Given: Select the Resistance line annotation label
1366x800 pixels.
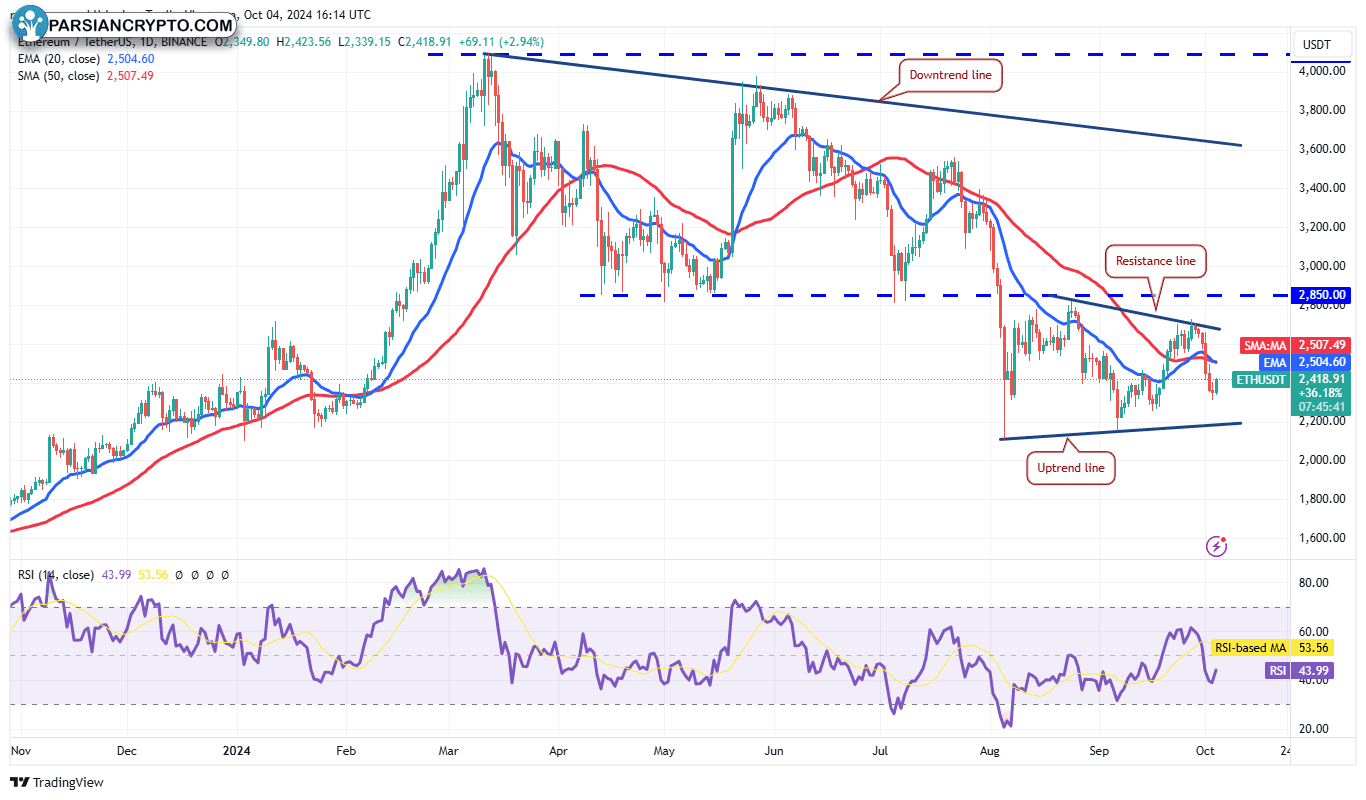Looking at the screenshot, I should [1157, 260].
